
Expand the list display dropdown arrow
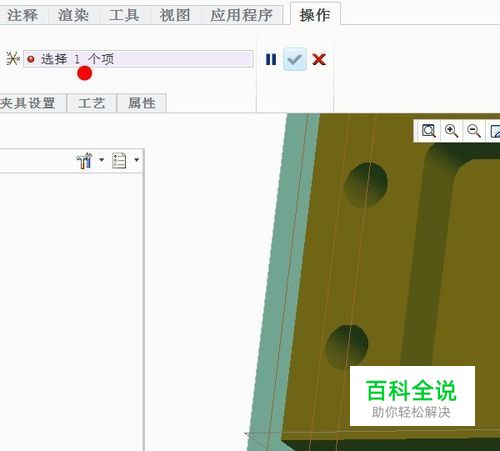[136, 160]
